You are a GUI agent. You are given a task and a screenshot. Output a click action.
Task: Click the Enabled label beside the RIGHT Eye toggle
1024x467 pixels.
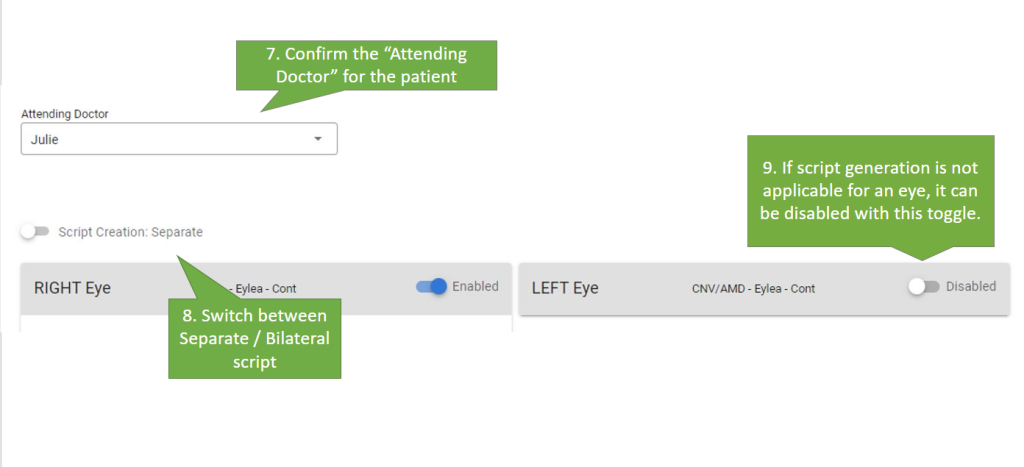click(x=475, y=287)
